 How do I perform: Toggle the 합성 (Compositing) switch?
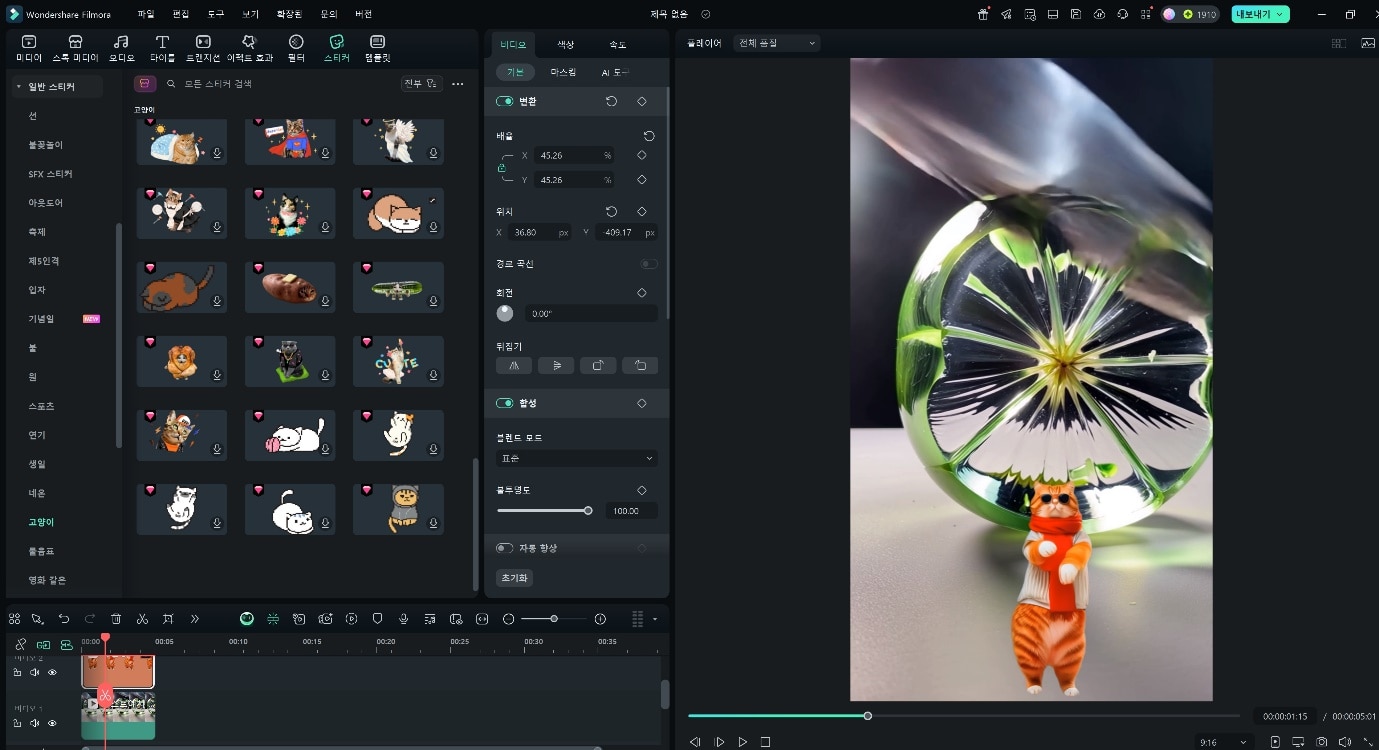(x=504, y=403)
